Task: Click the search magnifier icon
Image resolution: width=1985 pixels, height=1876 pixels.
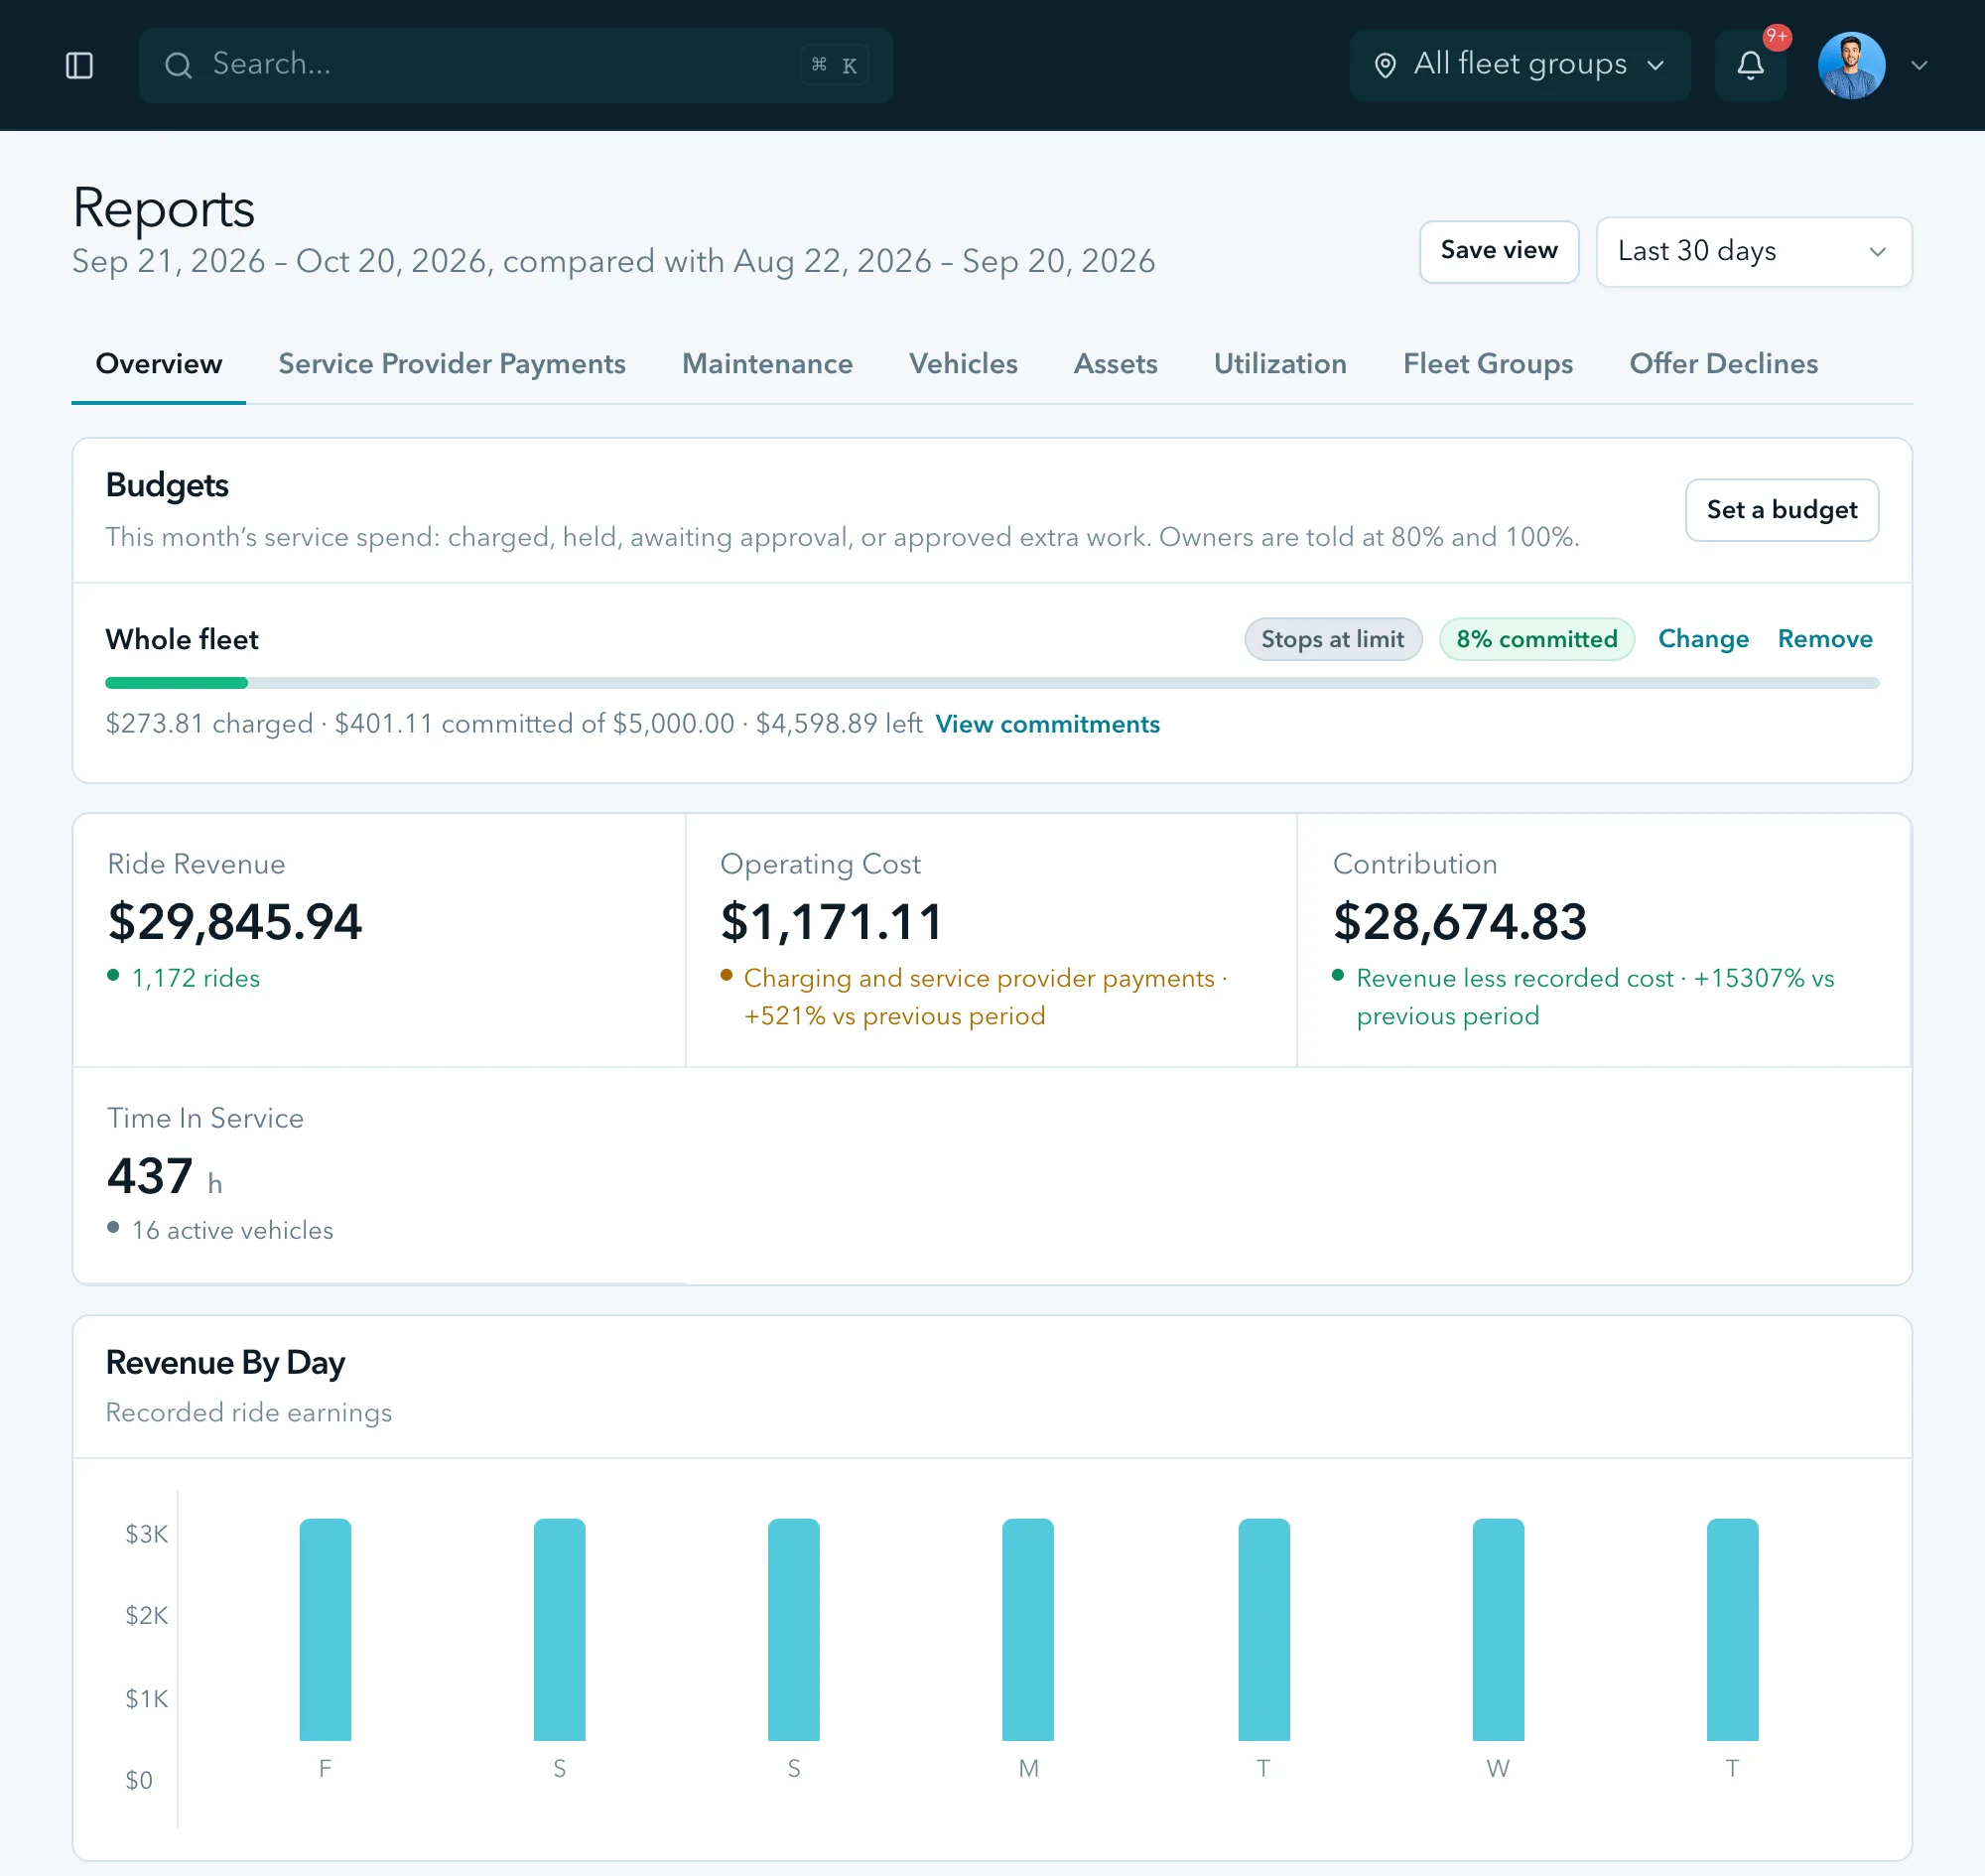Action: [178, 65]
